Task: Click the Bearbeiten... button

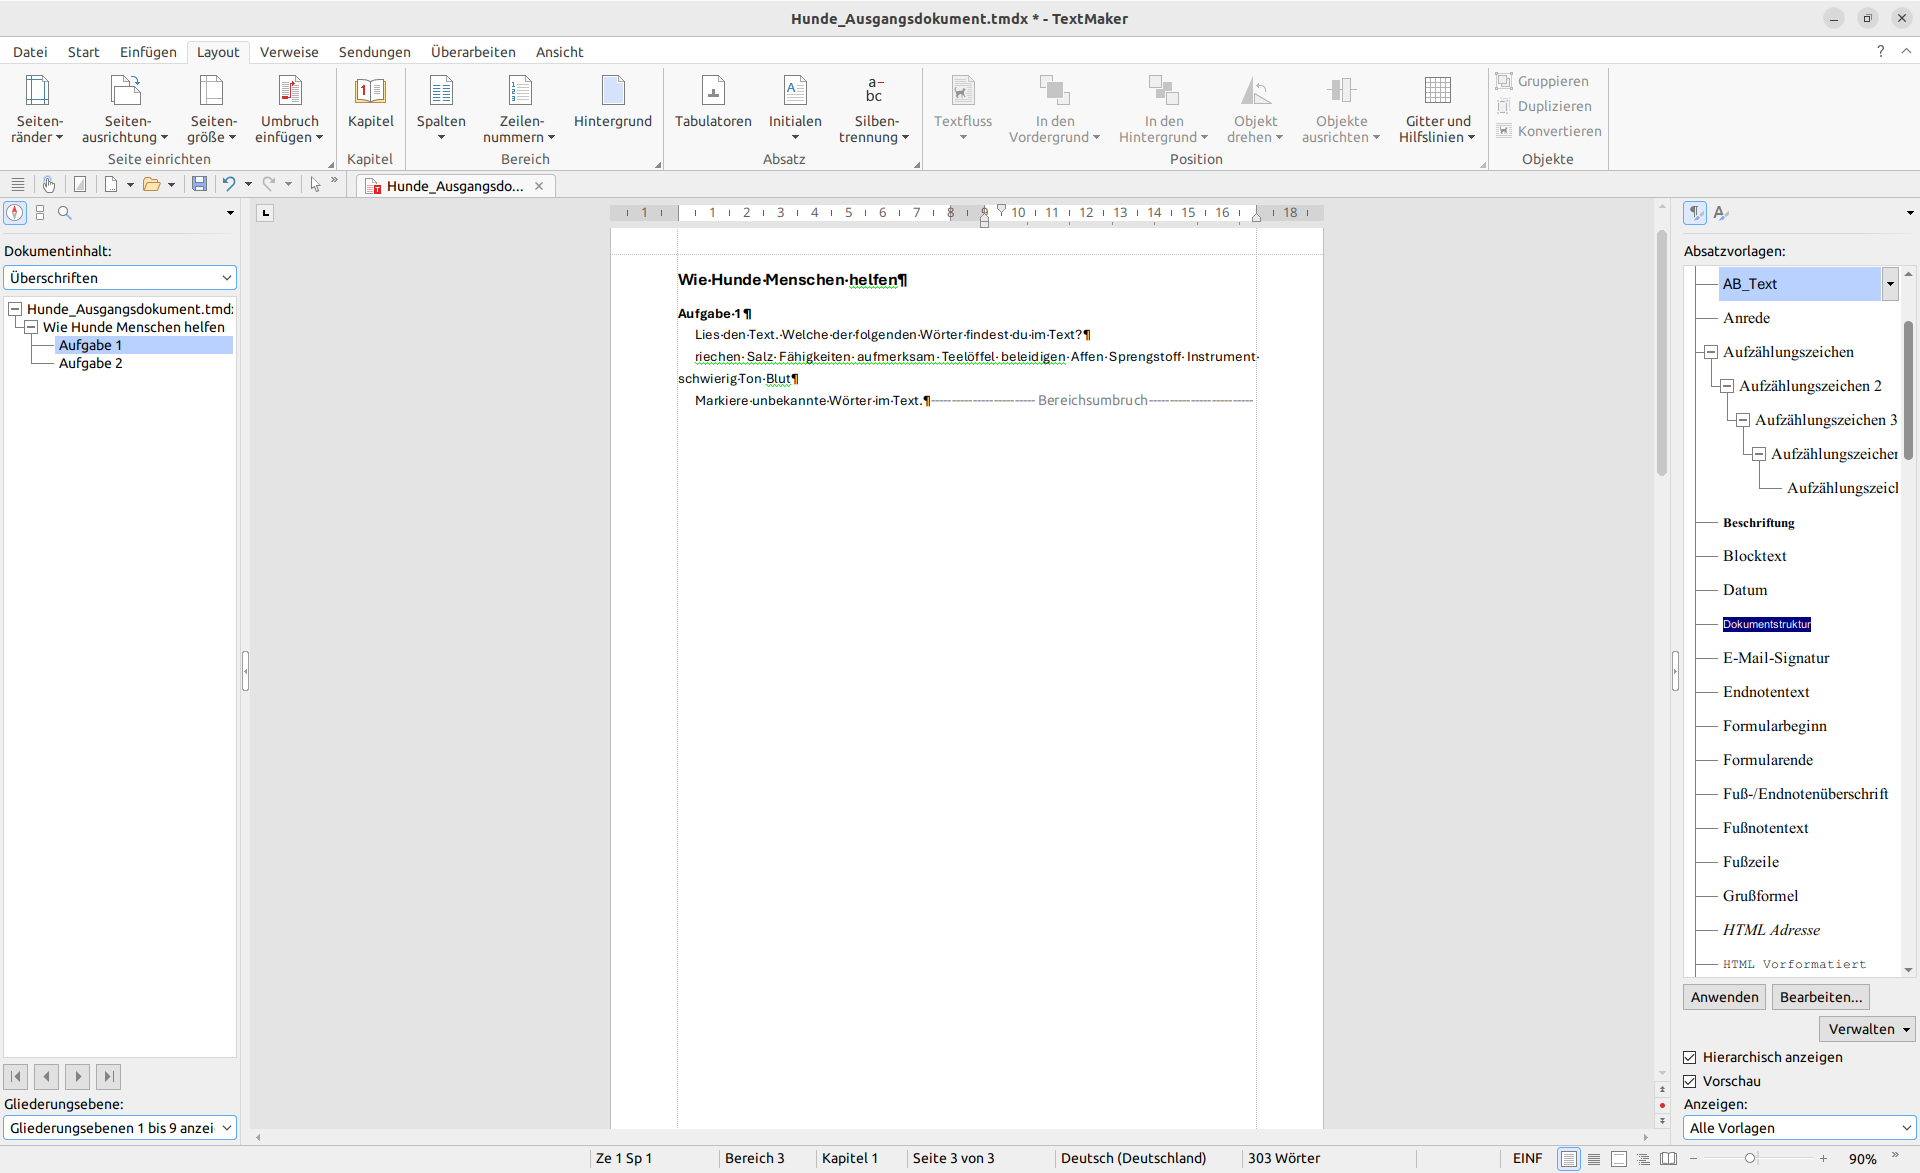Action: pyautogui.click(x=1820, y=997)
